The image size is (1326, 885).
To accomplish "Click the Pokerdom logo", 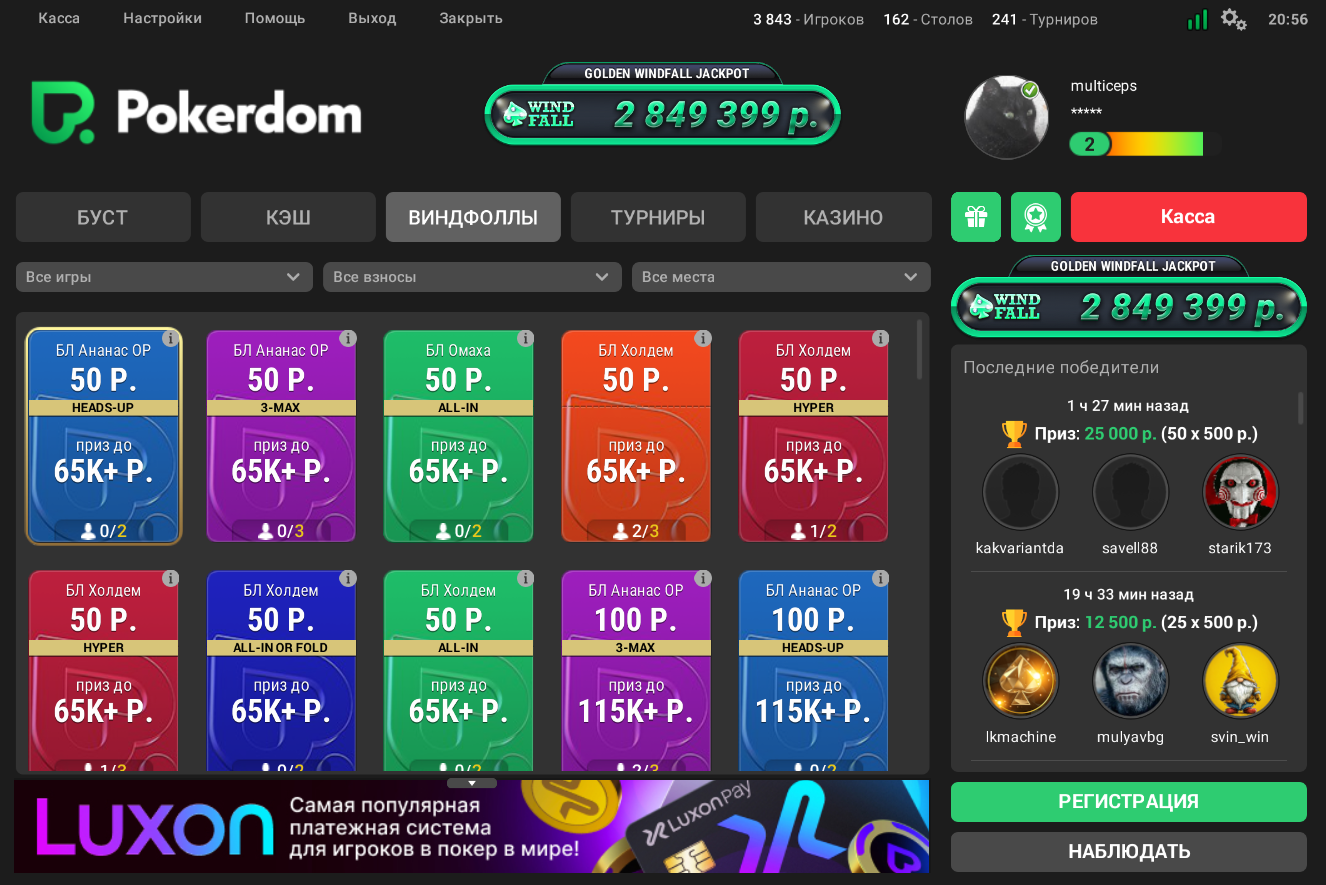I will pyautogui.click(x=196, y=113).
